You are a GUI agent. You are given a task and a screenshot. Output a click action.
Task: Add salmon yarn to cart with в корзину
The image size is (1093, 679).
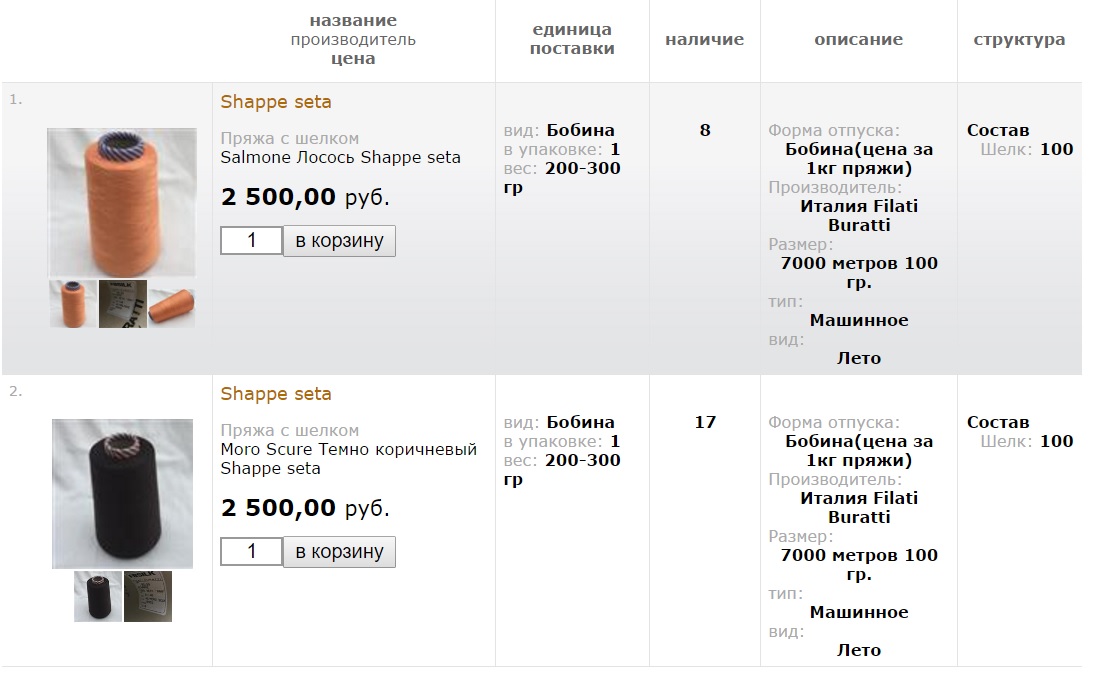(340, 240)
